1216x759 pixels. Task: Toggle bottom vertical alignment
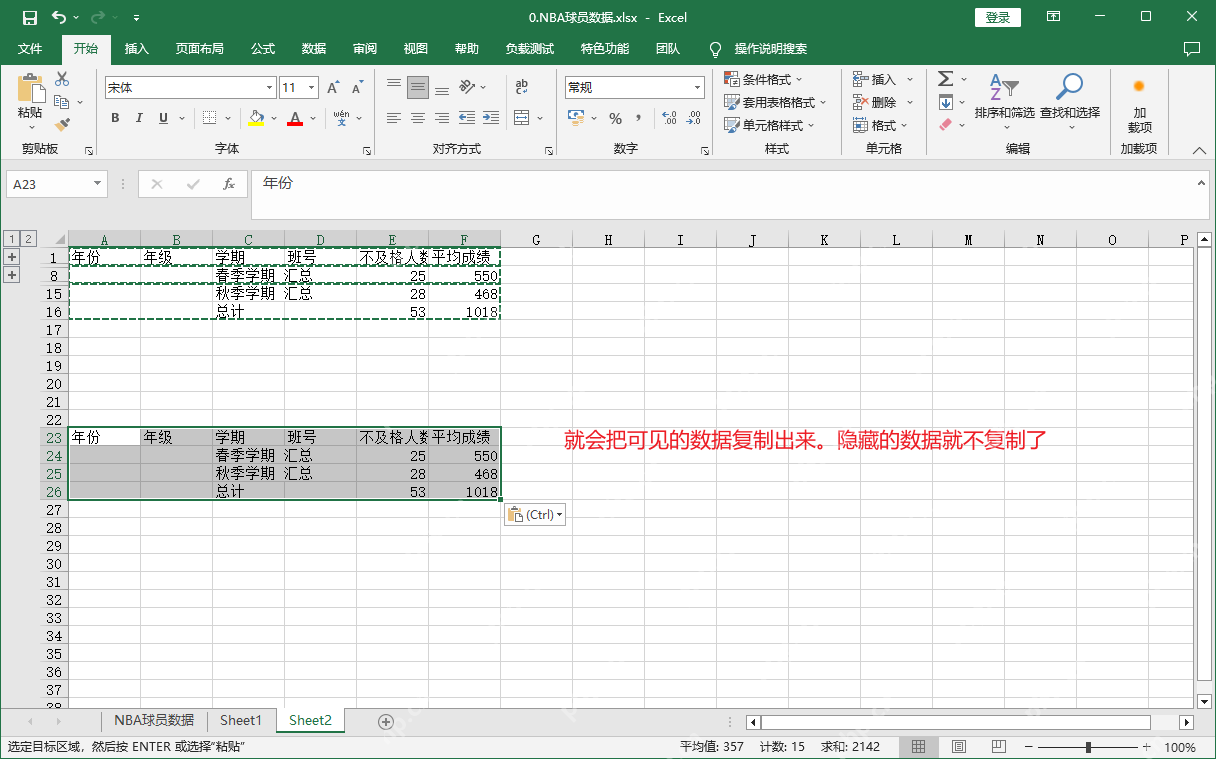point(442,87)
